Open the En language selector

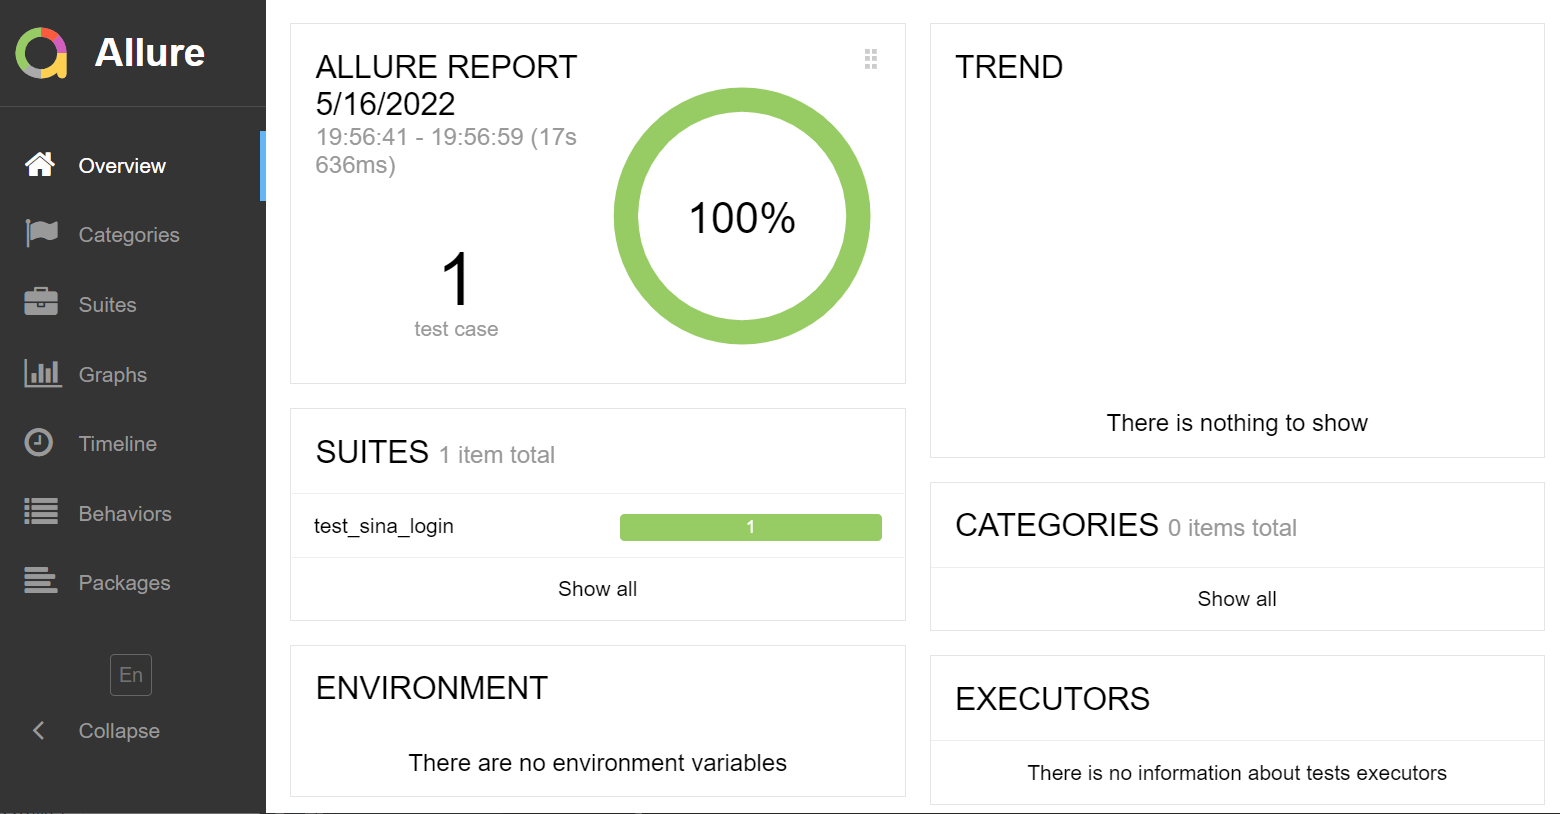131,675
